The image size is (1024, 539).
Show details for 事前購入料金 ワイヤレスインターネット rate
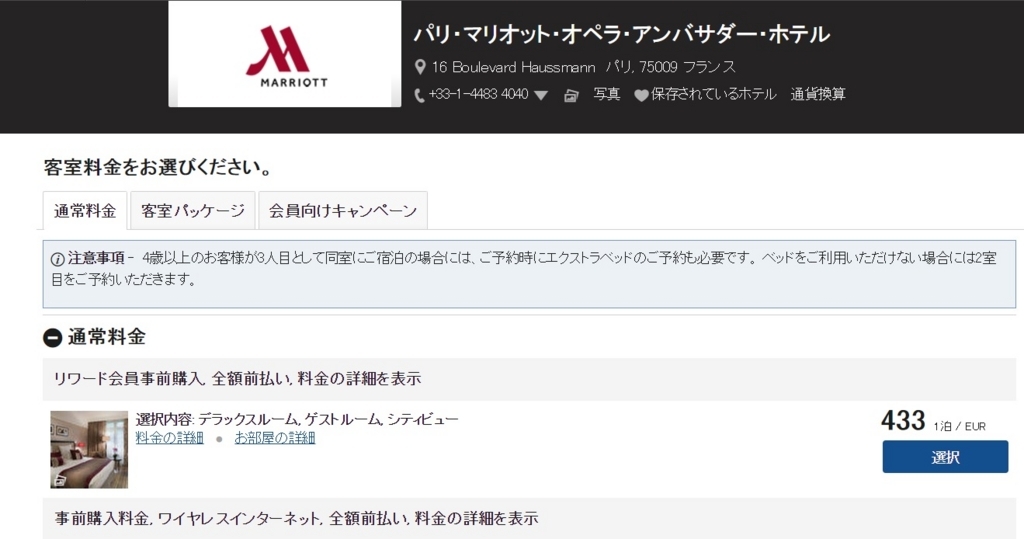click(x=296, y=519)
